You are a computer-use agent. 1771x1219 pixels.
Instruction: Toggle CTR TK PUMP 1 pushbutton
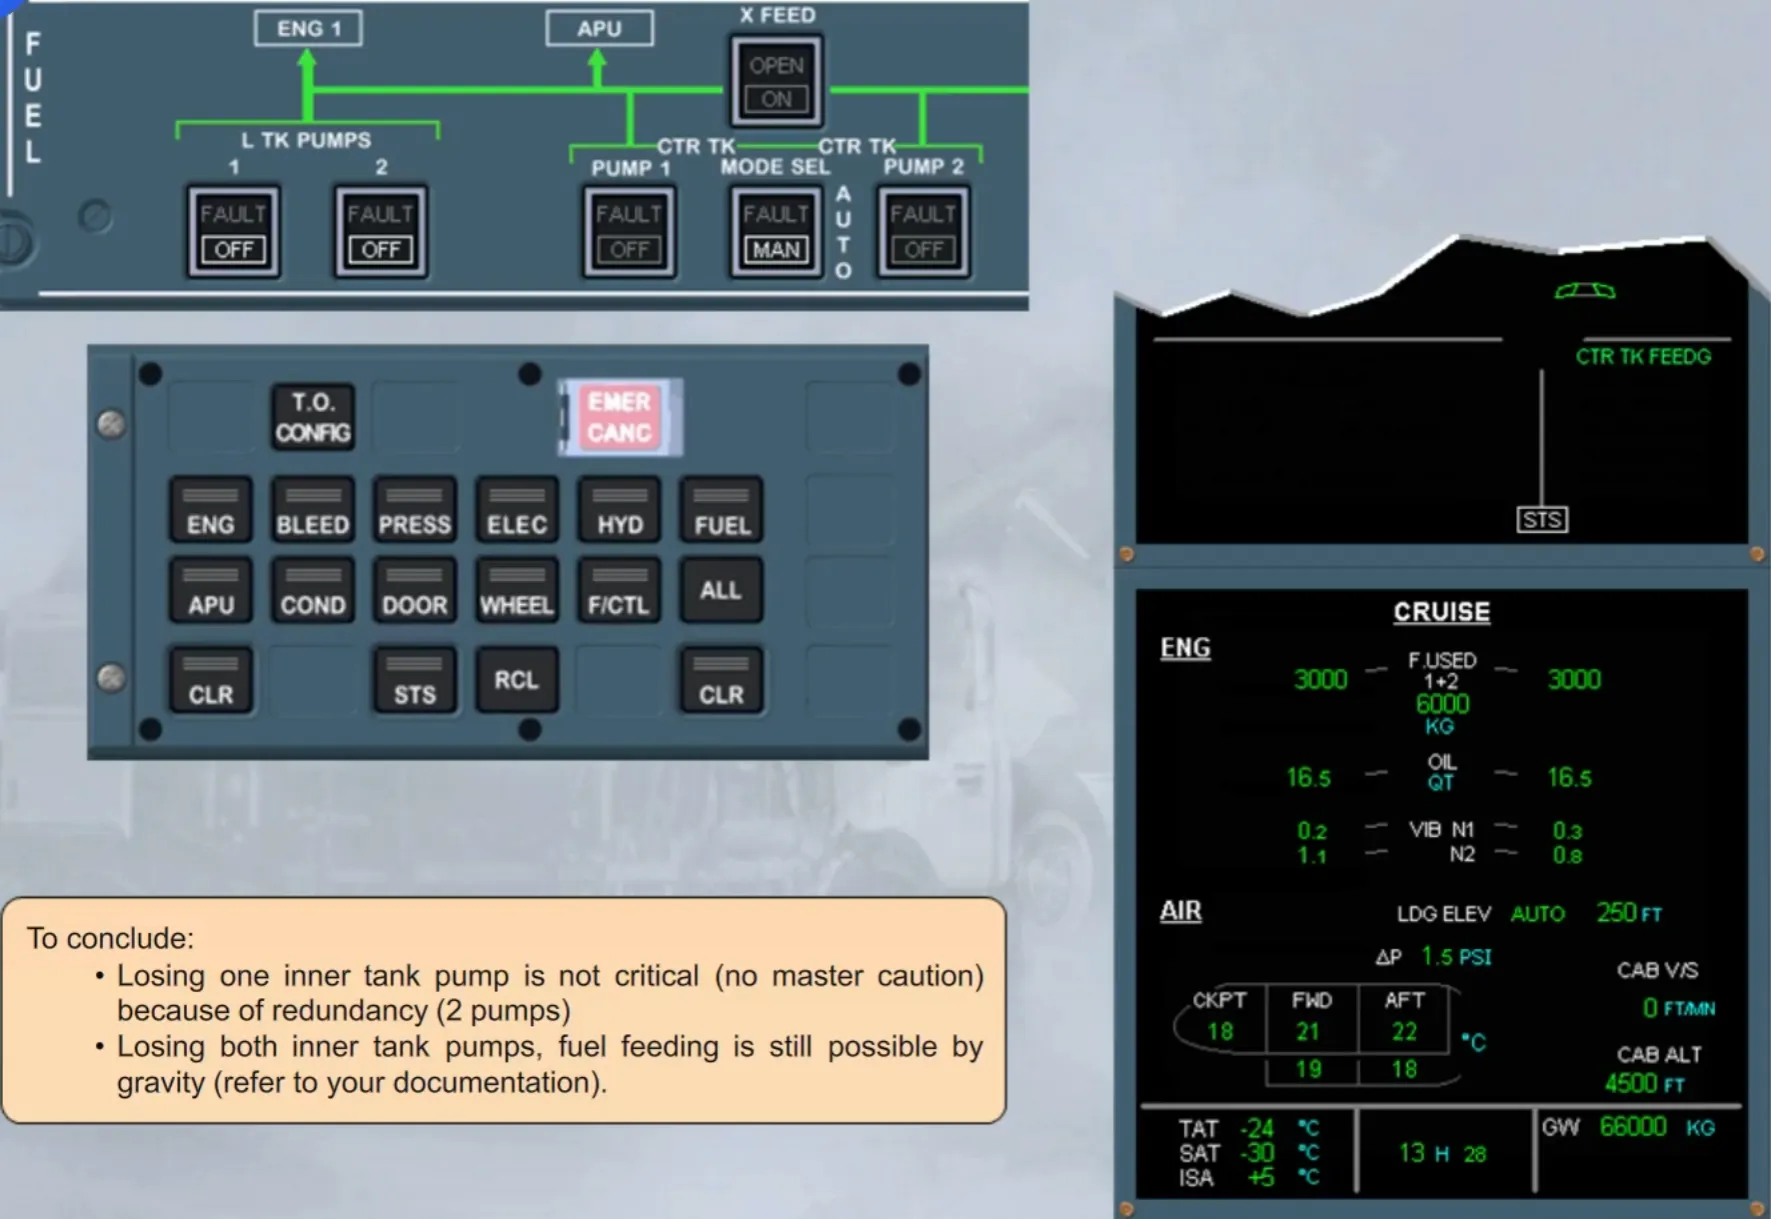pos(629,232)
